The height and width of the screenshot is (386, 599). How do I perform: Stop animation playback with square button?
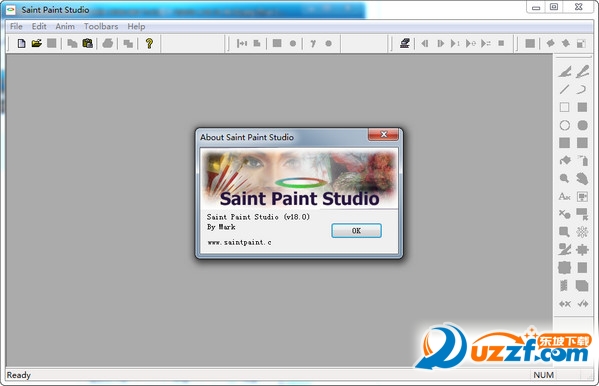click(x=501, y=43)
